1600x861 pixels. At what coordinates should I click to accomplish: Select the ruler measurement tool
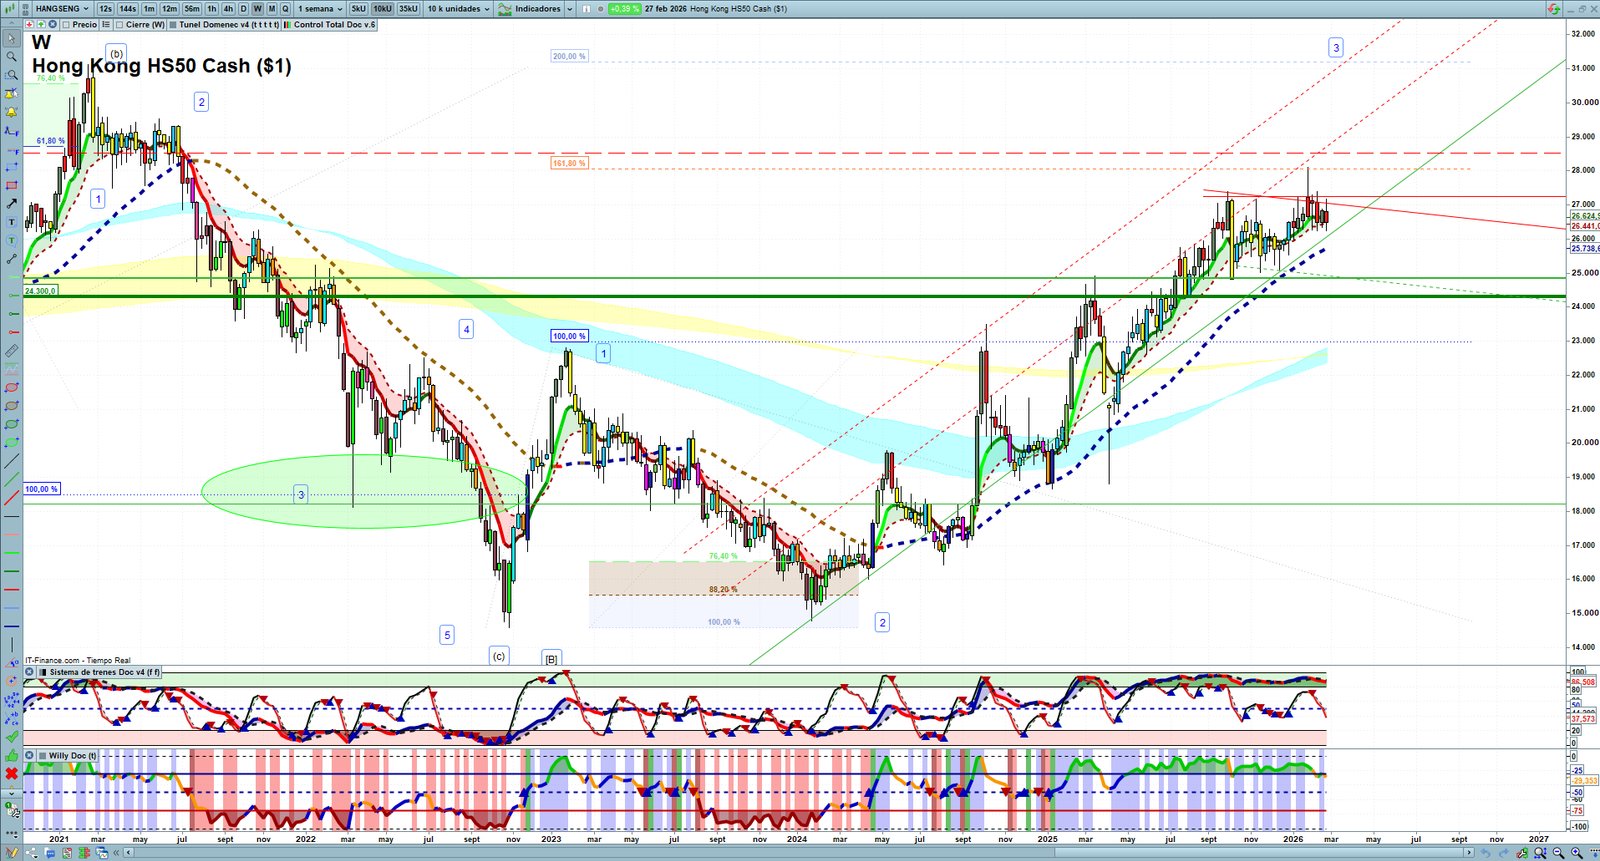pos(11,351)
